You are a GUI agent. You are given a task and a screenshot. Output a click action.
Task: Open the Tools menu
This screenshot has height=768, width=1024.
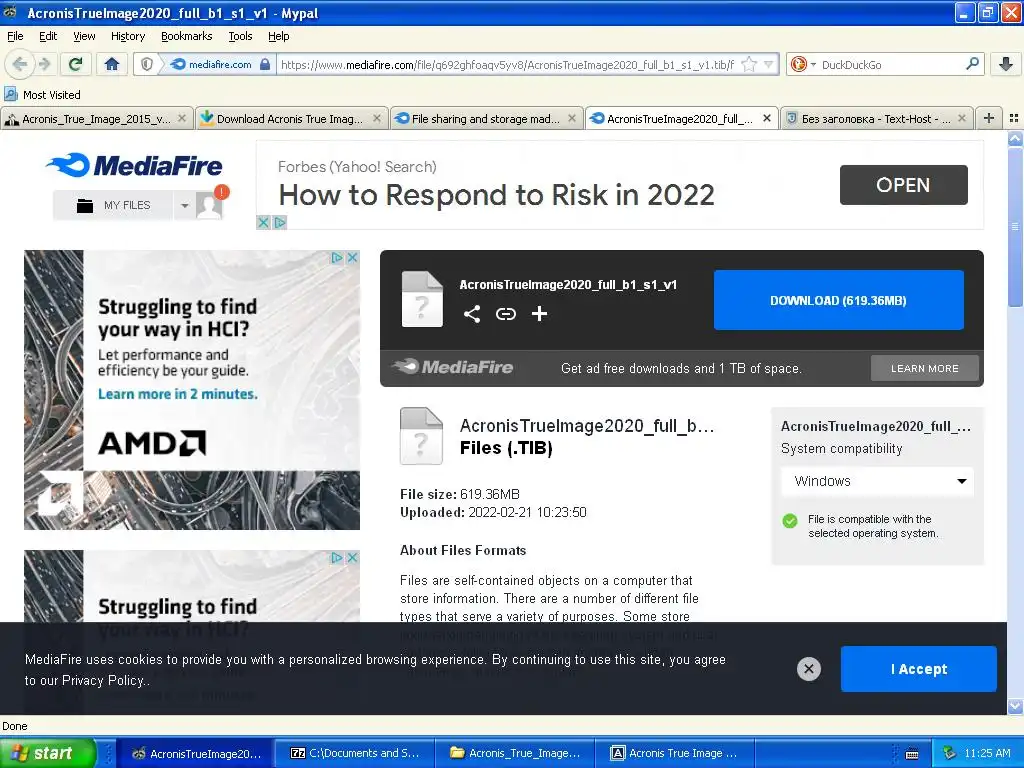pos(240,36)
